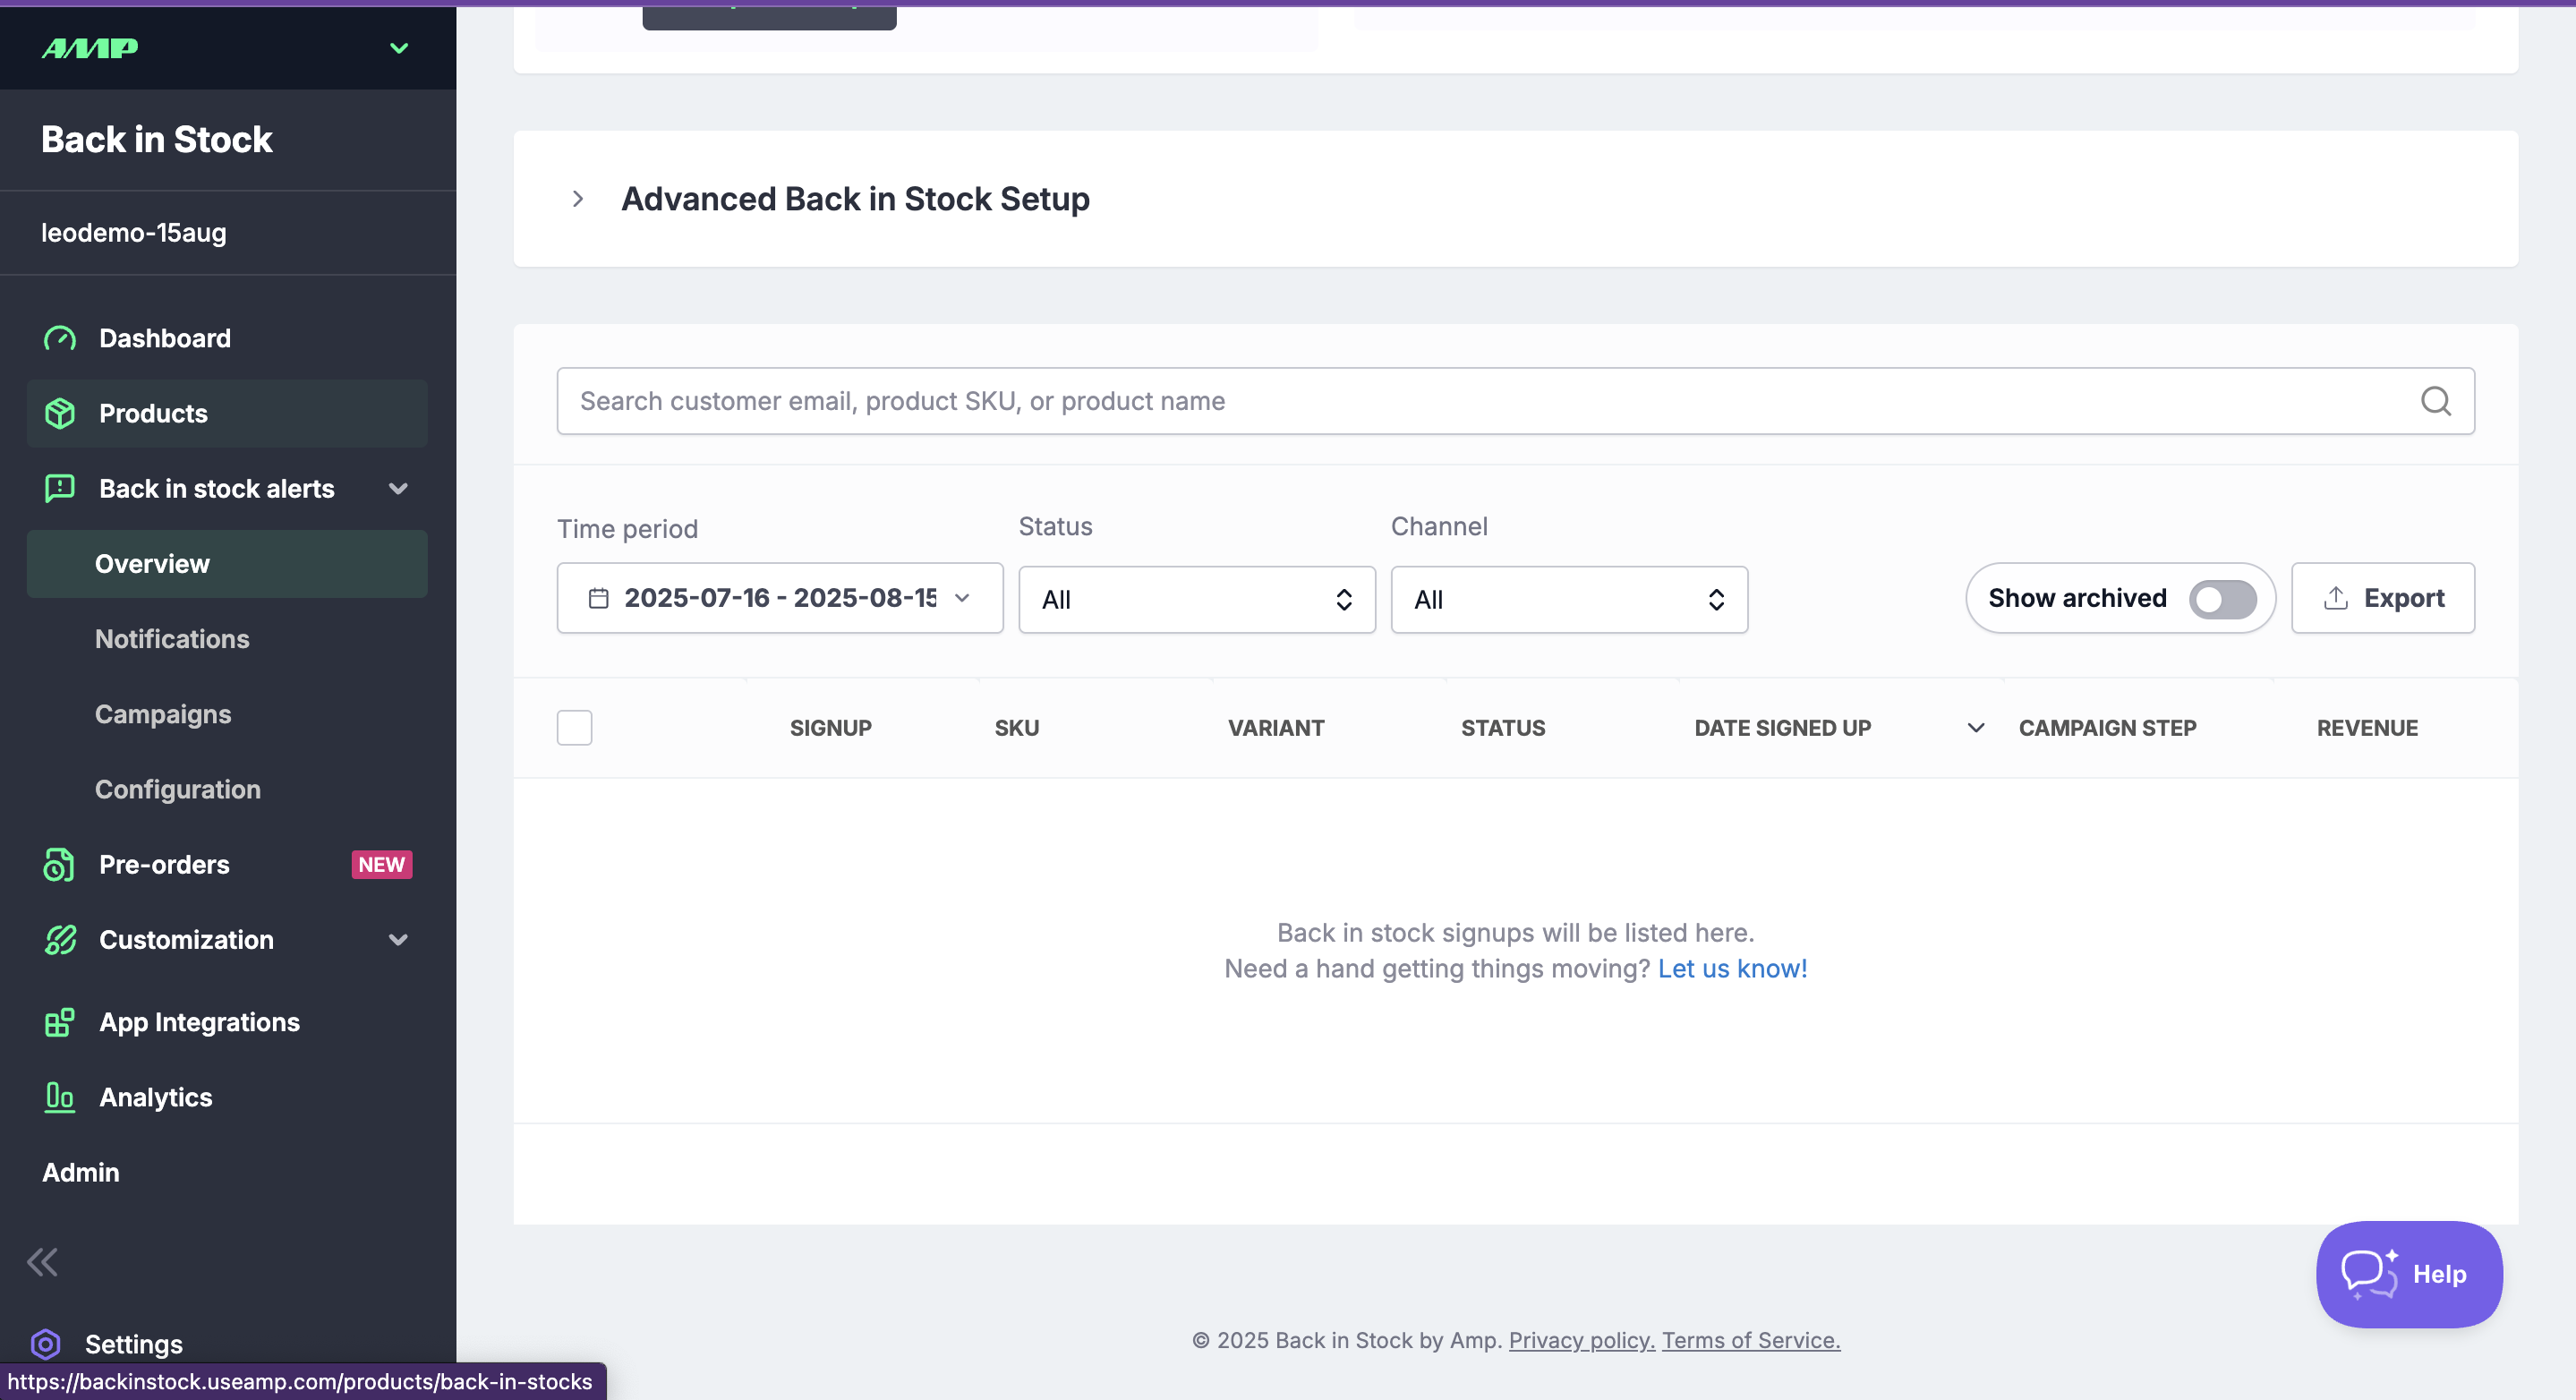Image resolution: width=2576 pixels, height=1400 pixels.
Task: Follow the Let us know! link
Action: tap(1732, 968)
